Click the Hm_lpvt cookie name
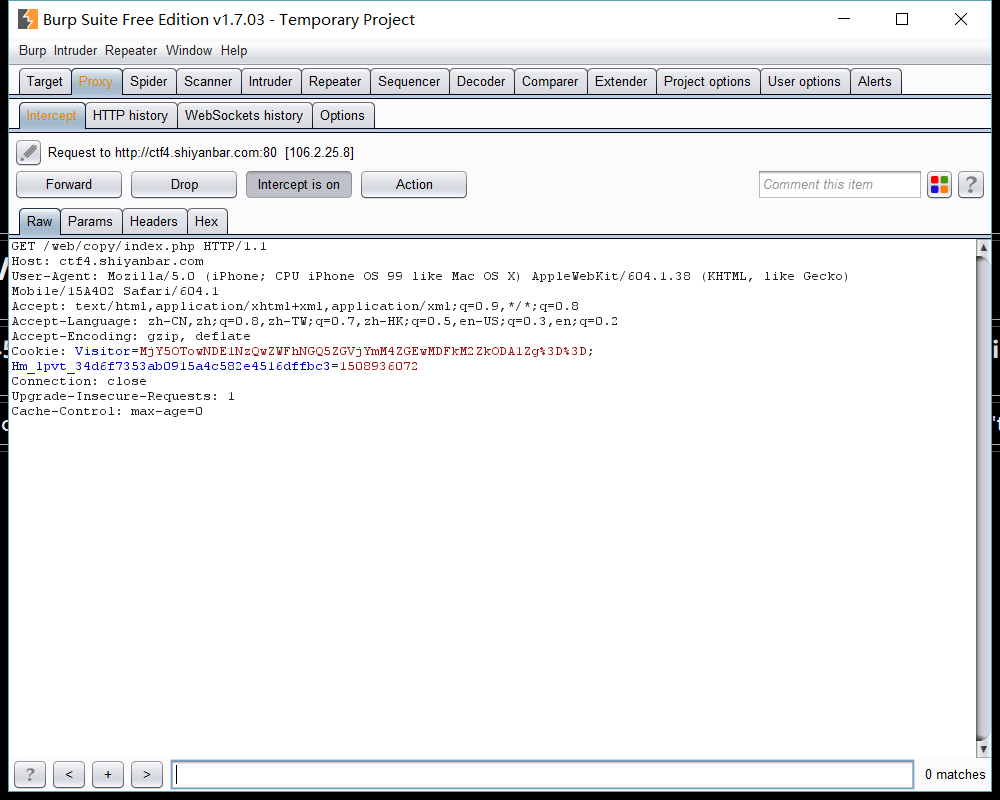The height and width of the screenshot is (800, 1000). (171, 366)
